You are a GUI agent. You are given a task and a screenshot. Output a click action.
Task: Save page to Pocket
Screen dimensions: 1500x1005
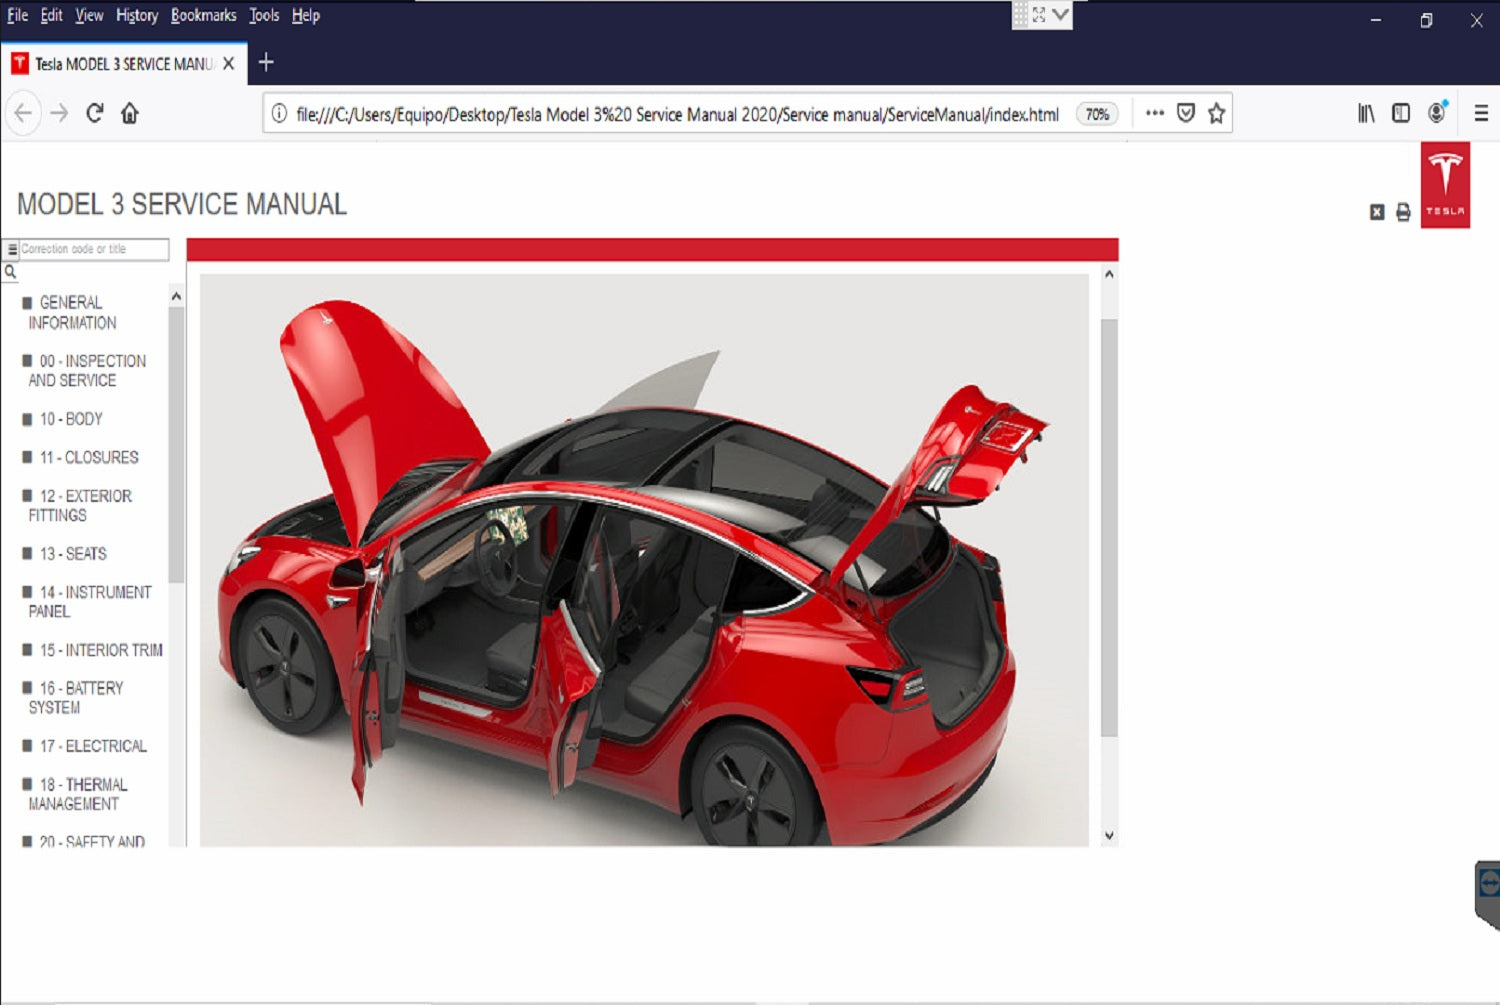(x=1186, y=114)
